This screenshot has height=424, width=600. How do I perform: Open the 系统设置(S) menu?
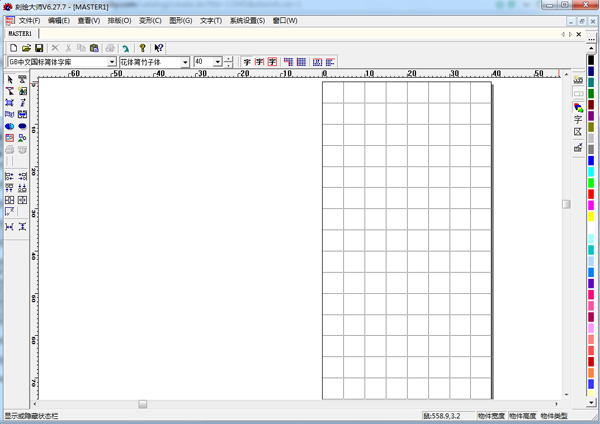click(x=249, y=20)
